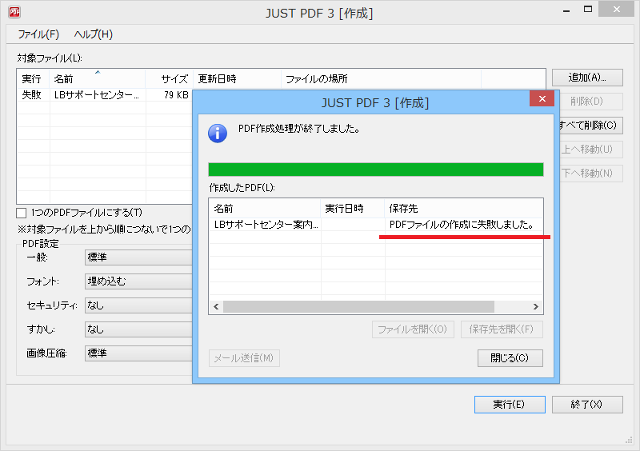Click the ファイルの場所 column header
Viewport: 640px width, 451px height.
[x=381, y=79]
